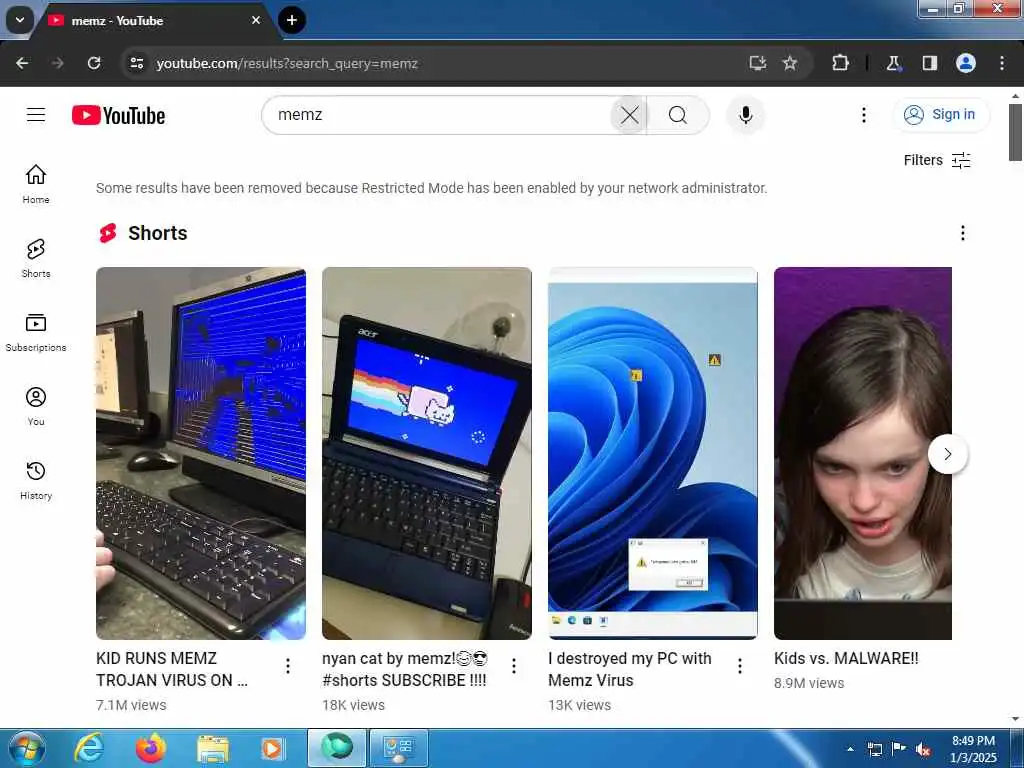The width and height of the screenshot is (1024, 768).
Task: Click the Sign in button
Action: (941, 115)
